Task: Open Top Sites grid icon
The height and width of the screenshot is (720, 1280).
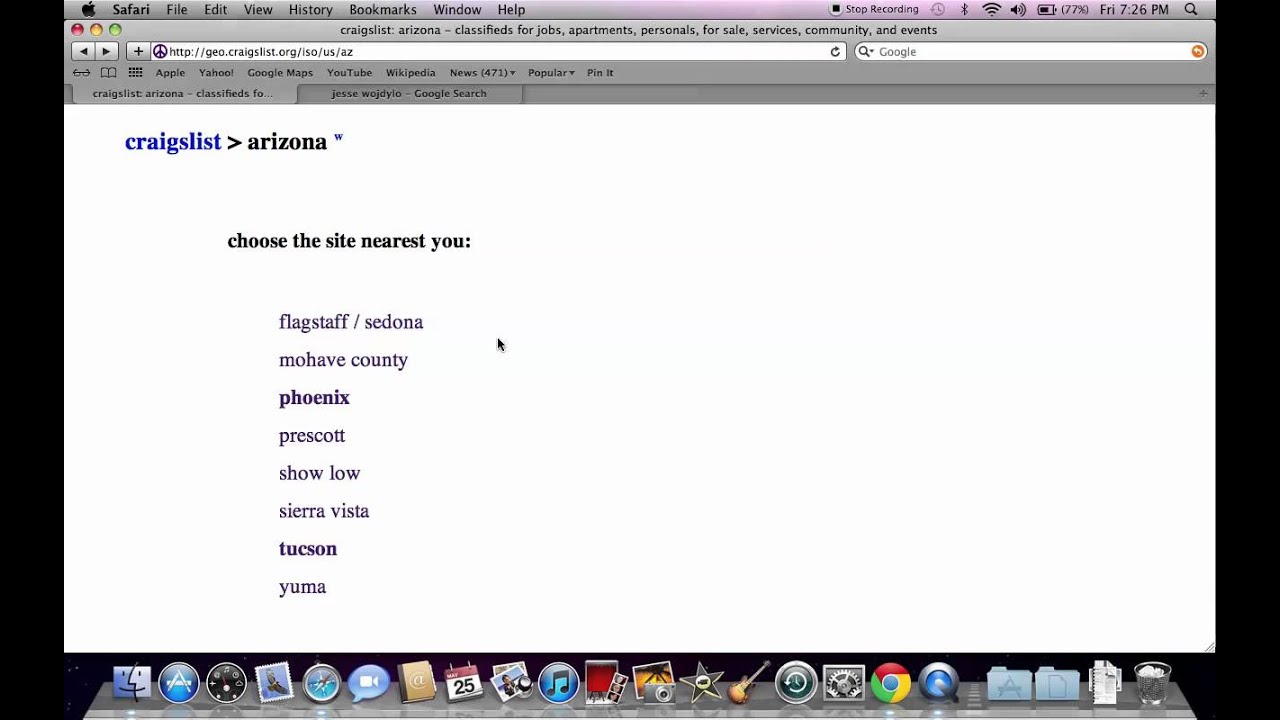Action: (x=135, y=72)
